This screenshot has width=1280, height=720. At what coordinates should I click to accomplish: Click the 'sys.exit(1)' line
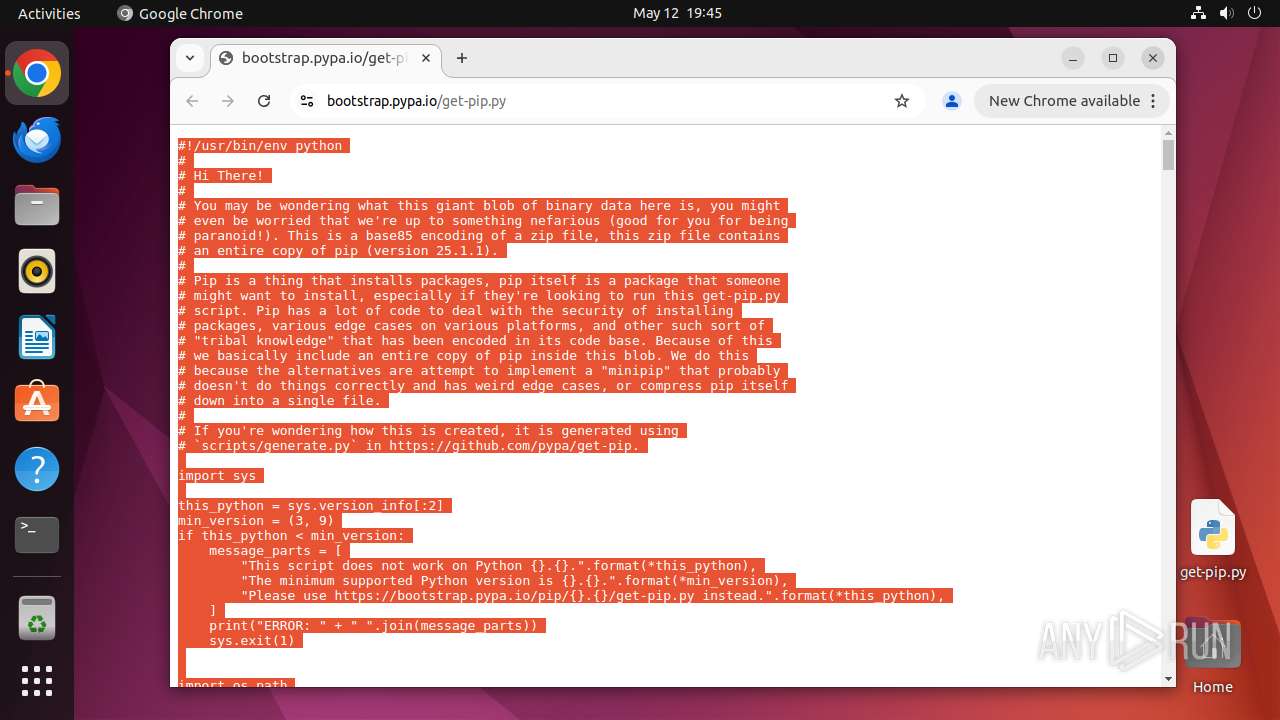(252, 641)
